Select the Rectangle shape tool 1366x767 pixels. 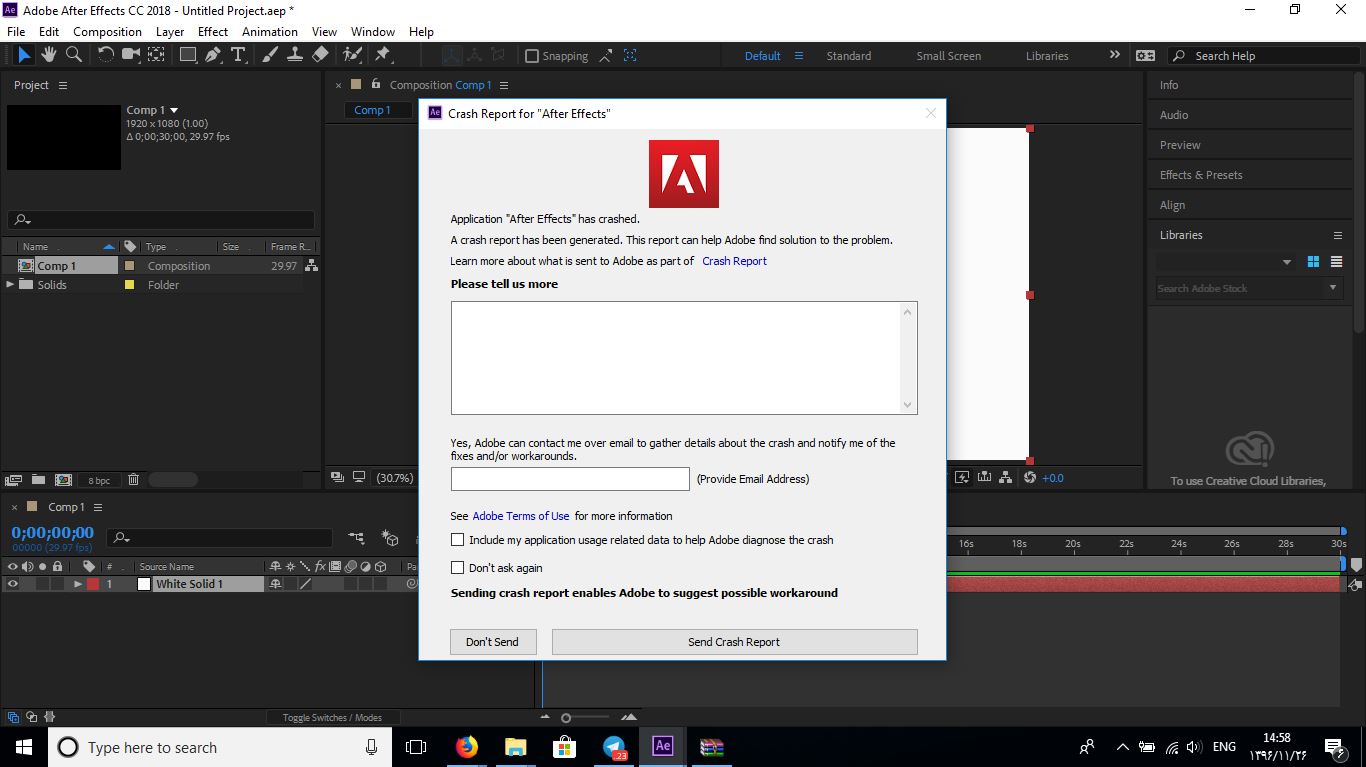tap(188, 55)
